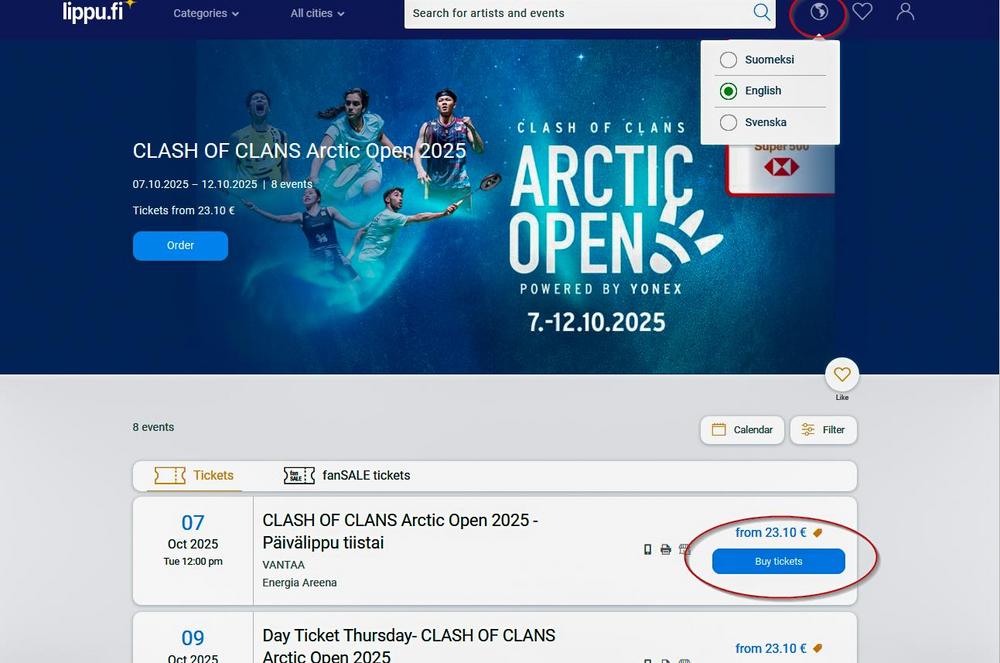
Task: Click Buy tickets for the Oct 07 event
Action: point(778,562)
